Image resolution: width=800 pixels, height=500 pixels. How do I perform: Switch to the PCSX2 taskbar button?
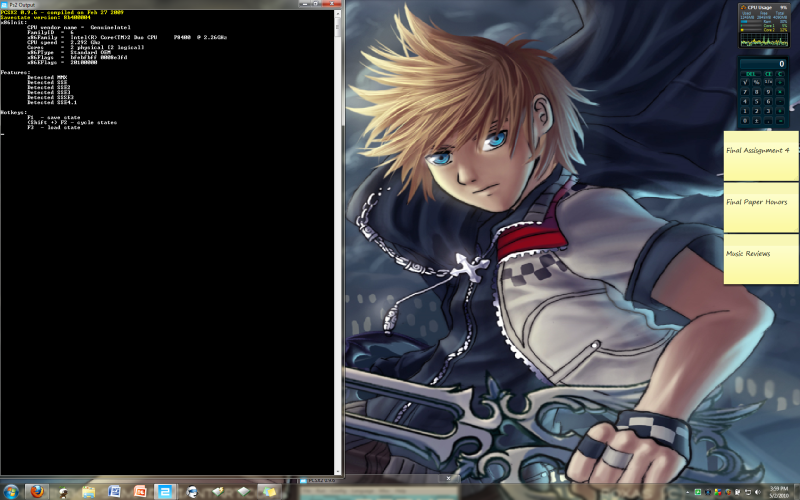[164, 492]
